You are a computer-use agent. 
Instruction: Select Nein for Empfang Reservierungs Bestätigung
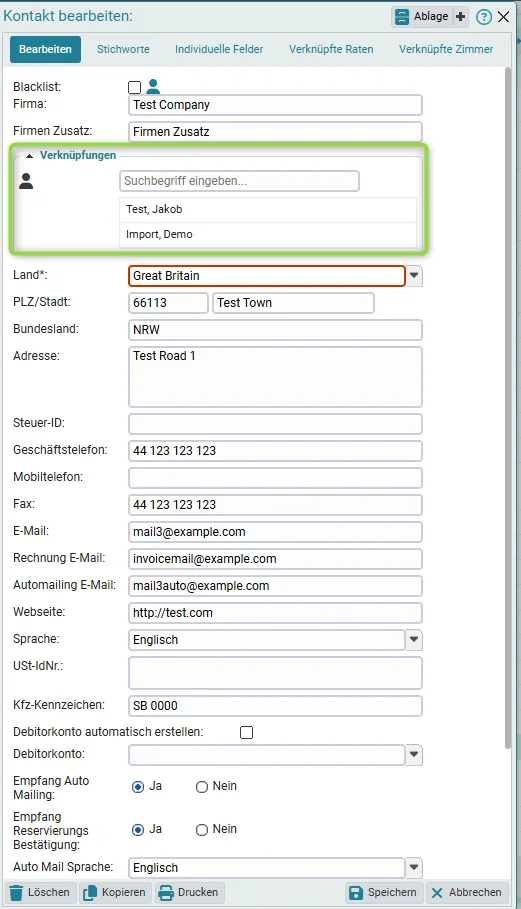coord(202,830)
